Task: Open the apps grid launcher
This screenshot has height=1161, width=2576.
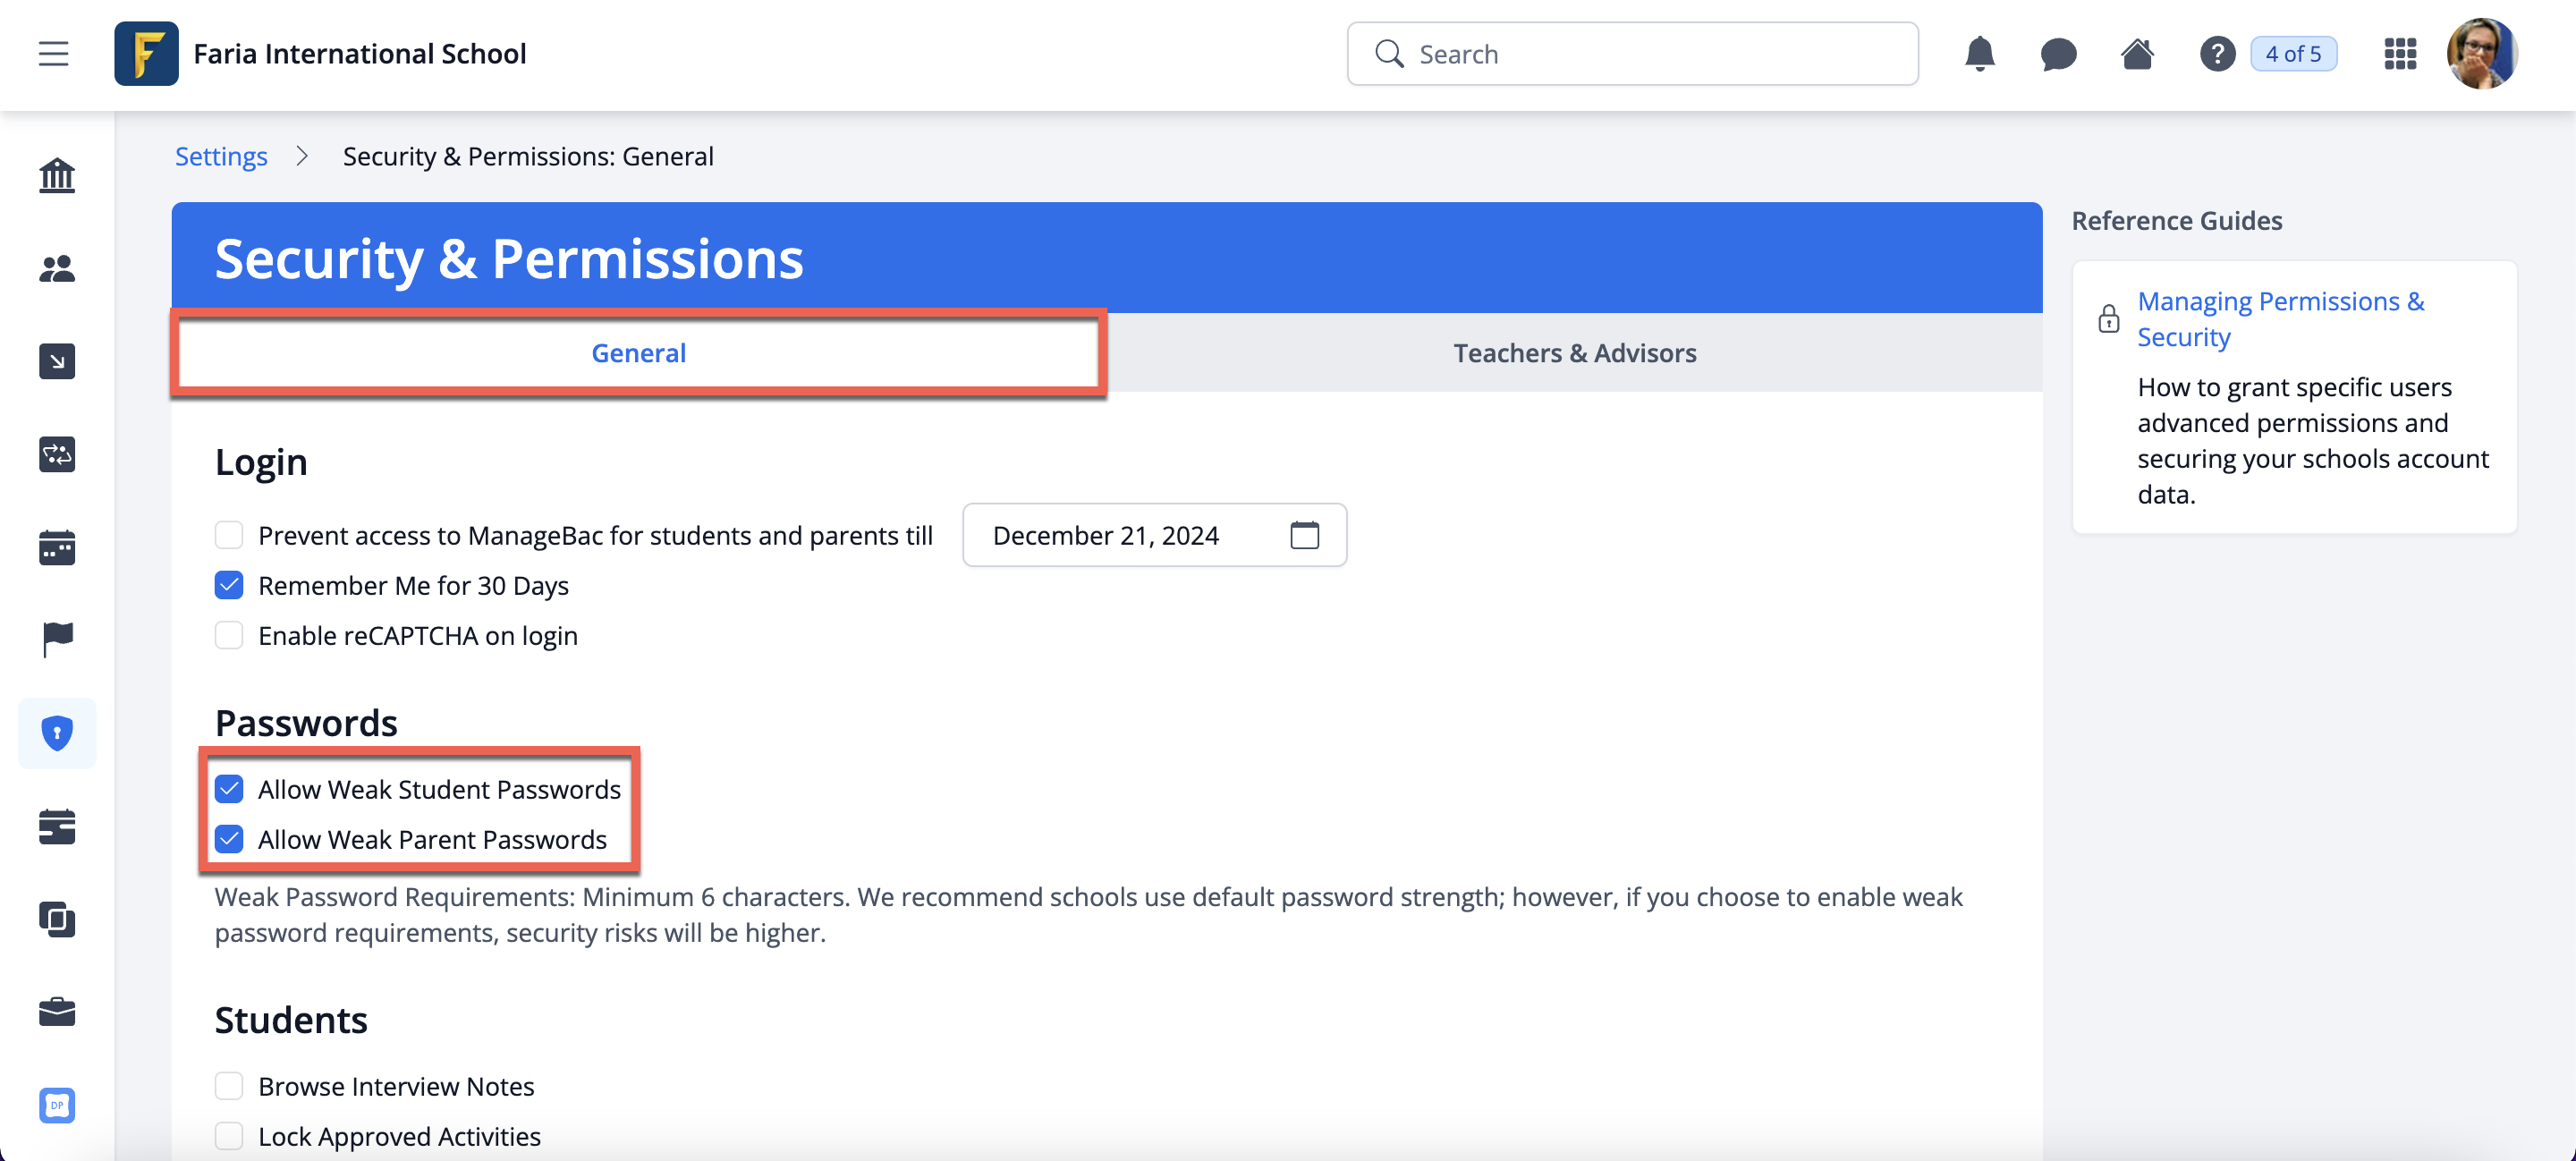Action: [2400, 54]
